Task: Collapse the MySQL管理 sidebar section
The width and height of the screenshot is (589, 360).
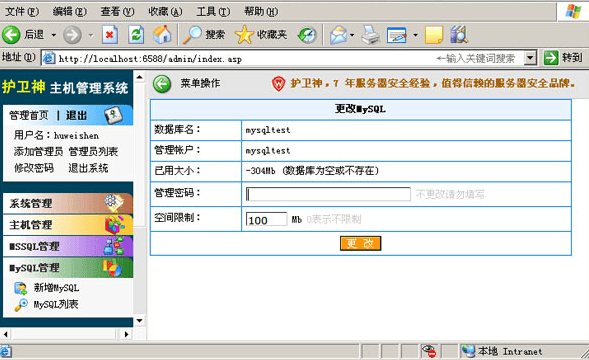Action: 68,268
